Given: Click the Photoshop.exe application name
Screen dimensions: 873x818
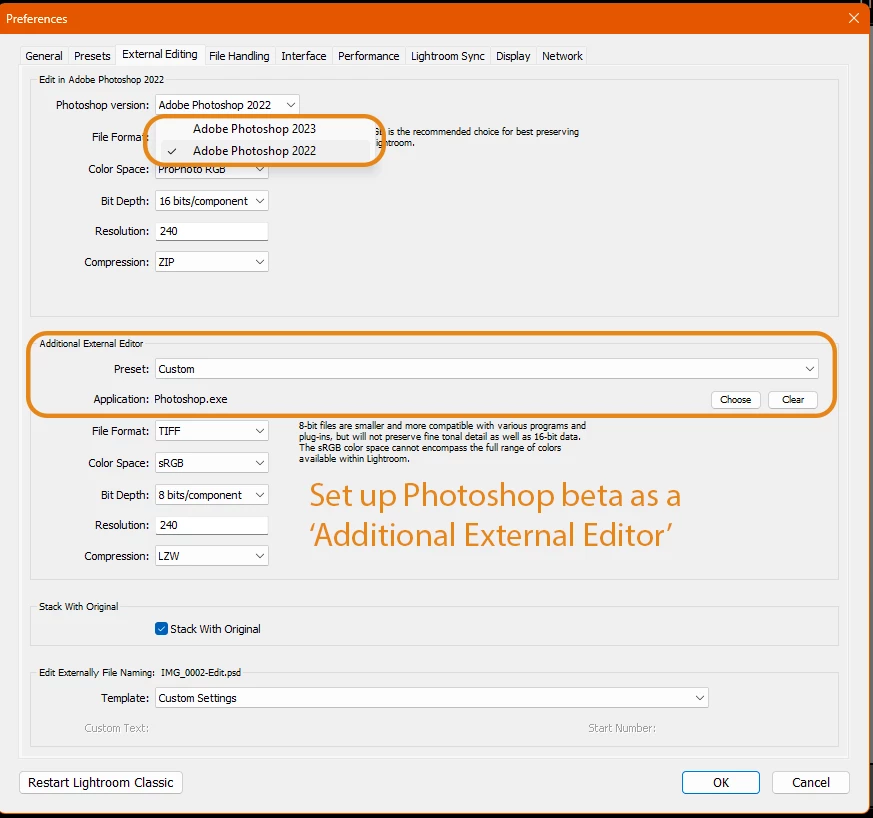Looking at the screenshot, I should click(x=190, y=399).
